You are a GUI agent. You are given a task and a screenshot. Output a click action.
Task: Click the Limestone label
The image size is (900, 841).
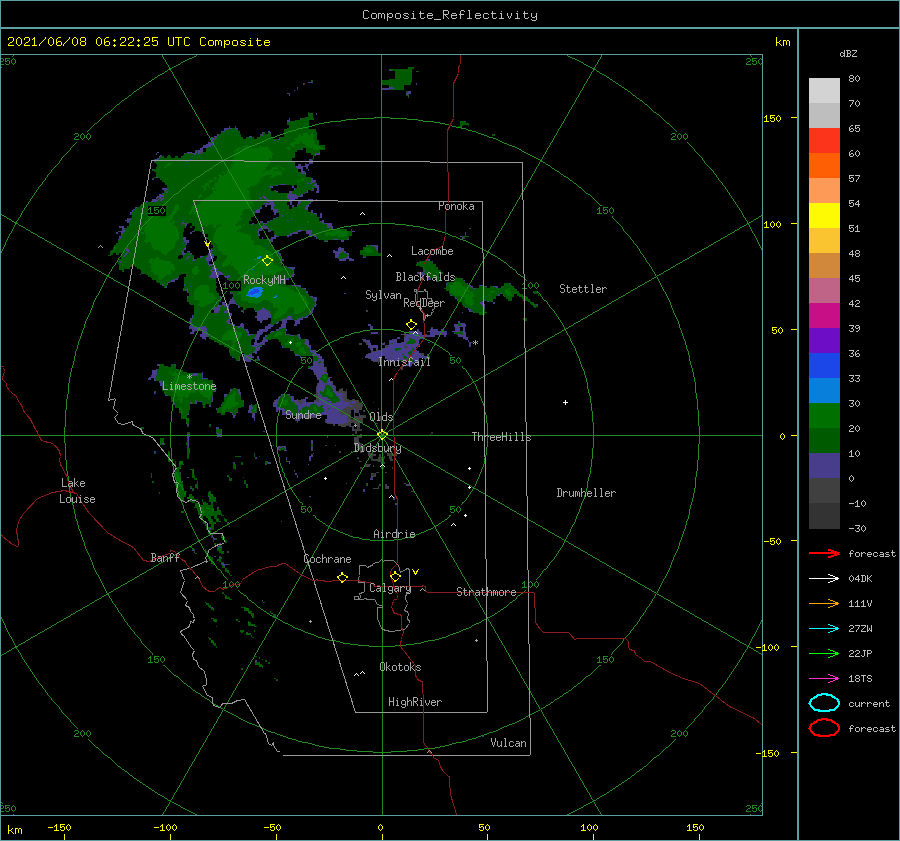tap(189, 386)
